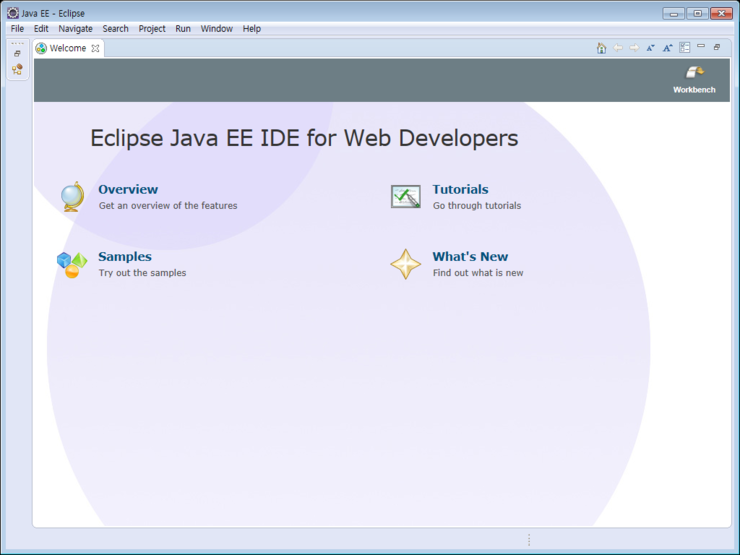Reduce font size with smaller A icon

tap(650, 48)
